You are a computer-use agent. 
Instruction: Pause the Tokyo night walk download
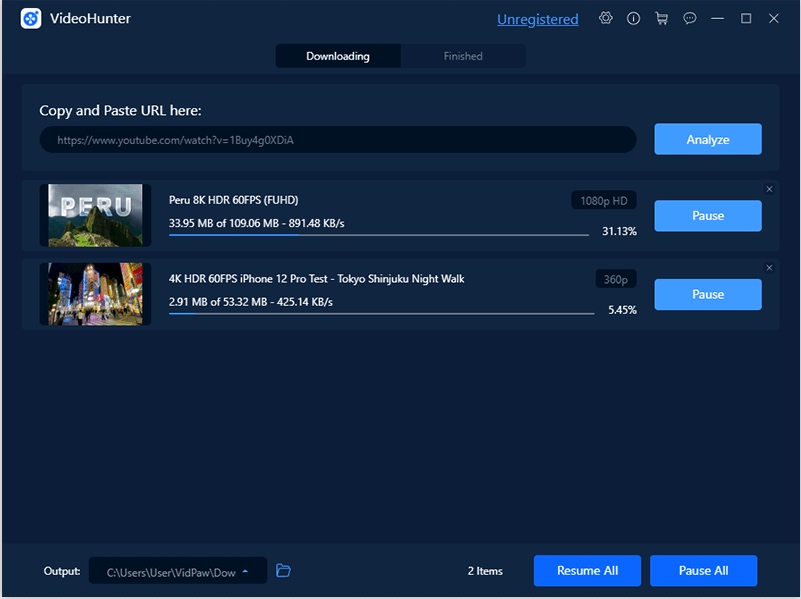click(707, 294)
